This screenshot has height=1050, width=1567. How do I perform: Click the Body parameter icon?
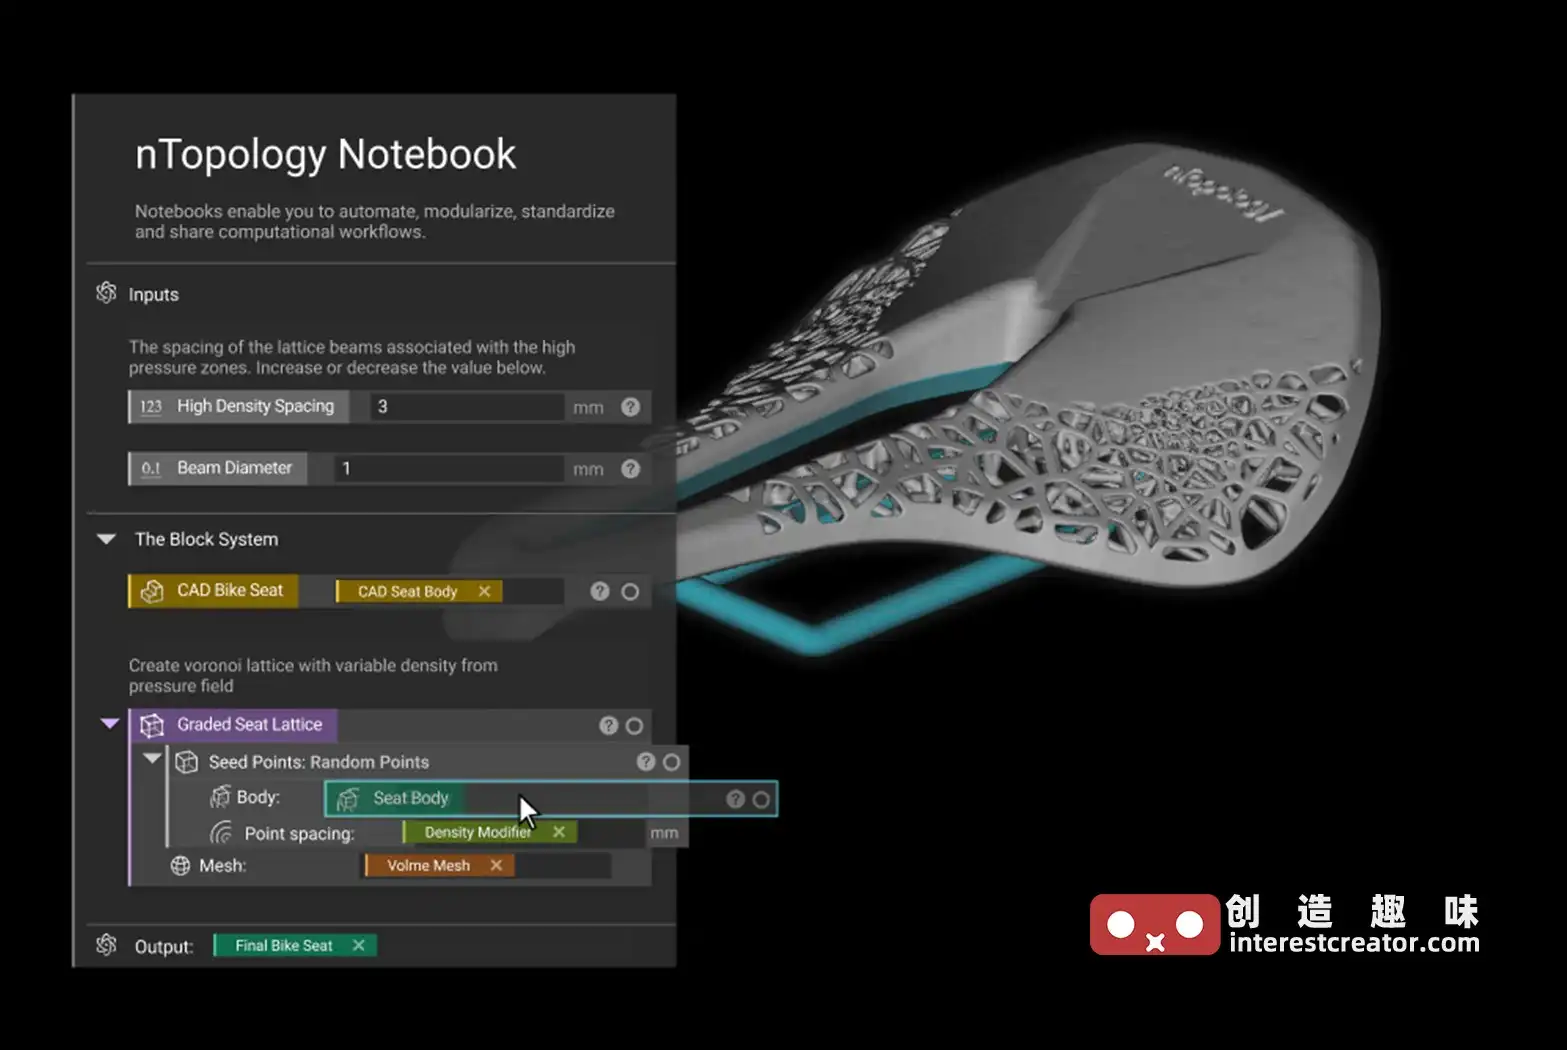220,797
